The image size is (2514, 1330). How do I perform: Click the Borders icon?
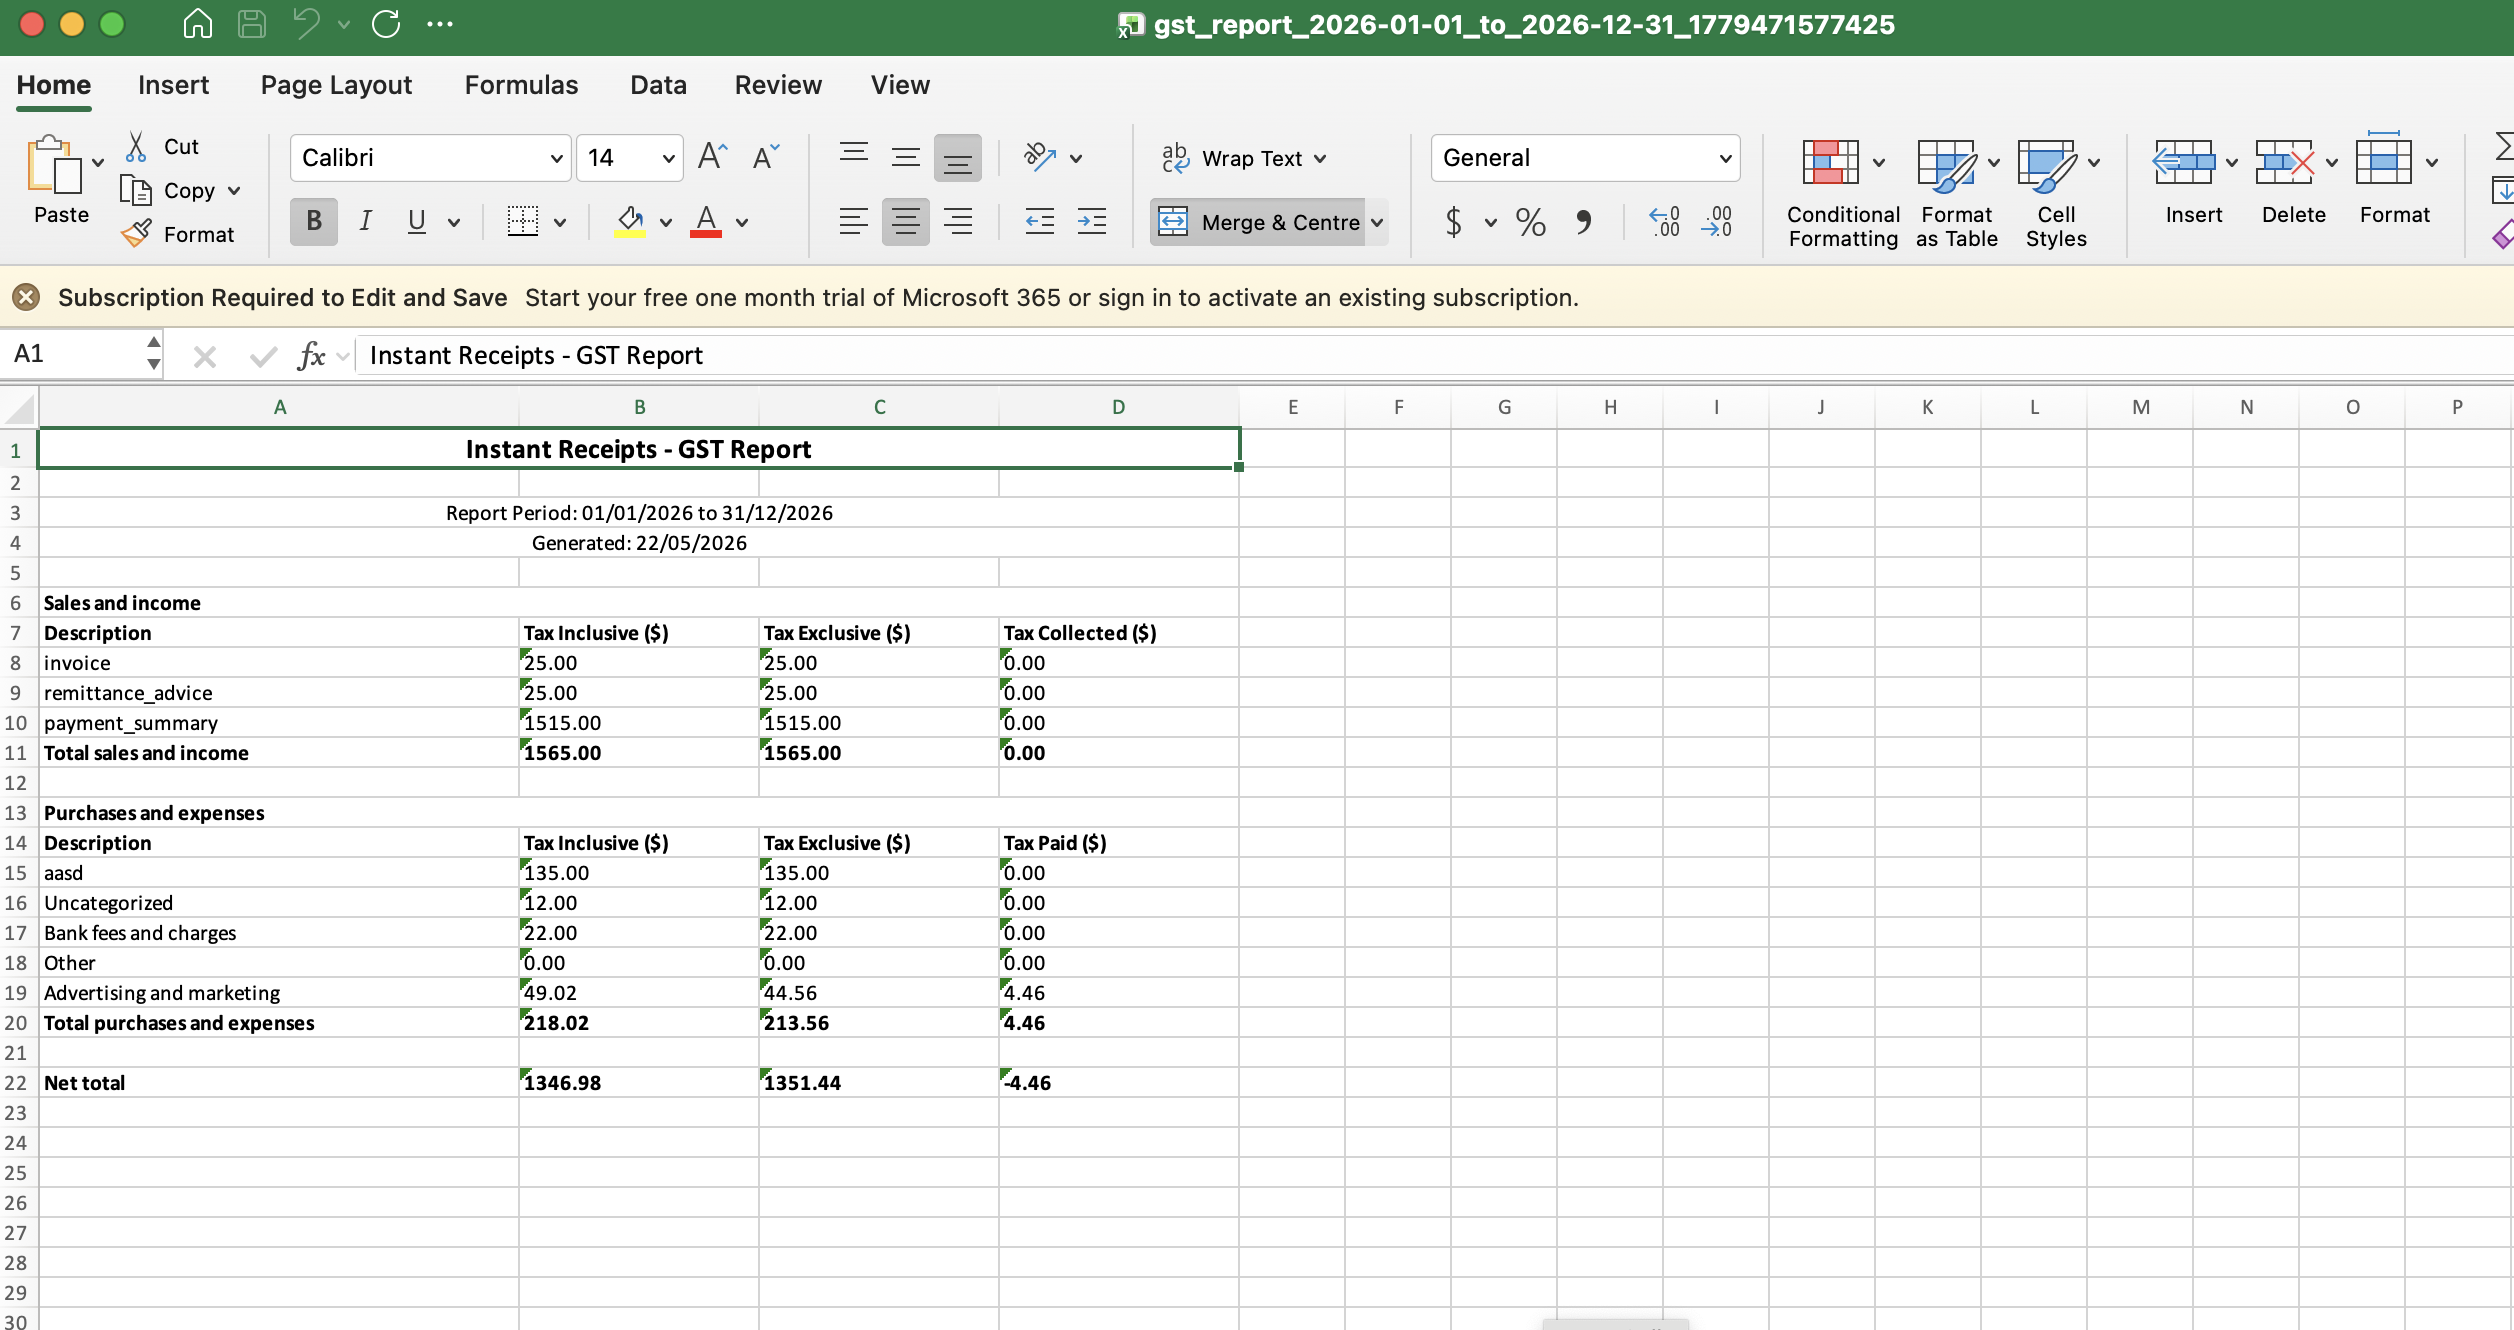(523, 221)
